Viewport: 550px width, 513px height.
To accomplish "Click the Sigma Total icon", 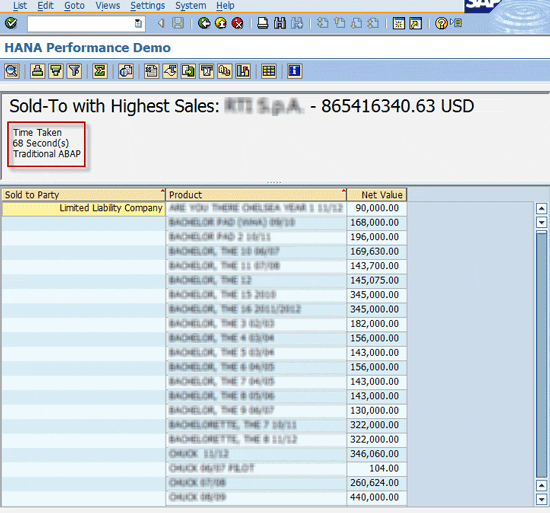I will [x=100, y=71].
